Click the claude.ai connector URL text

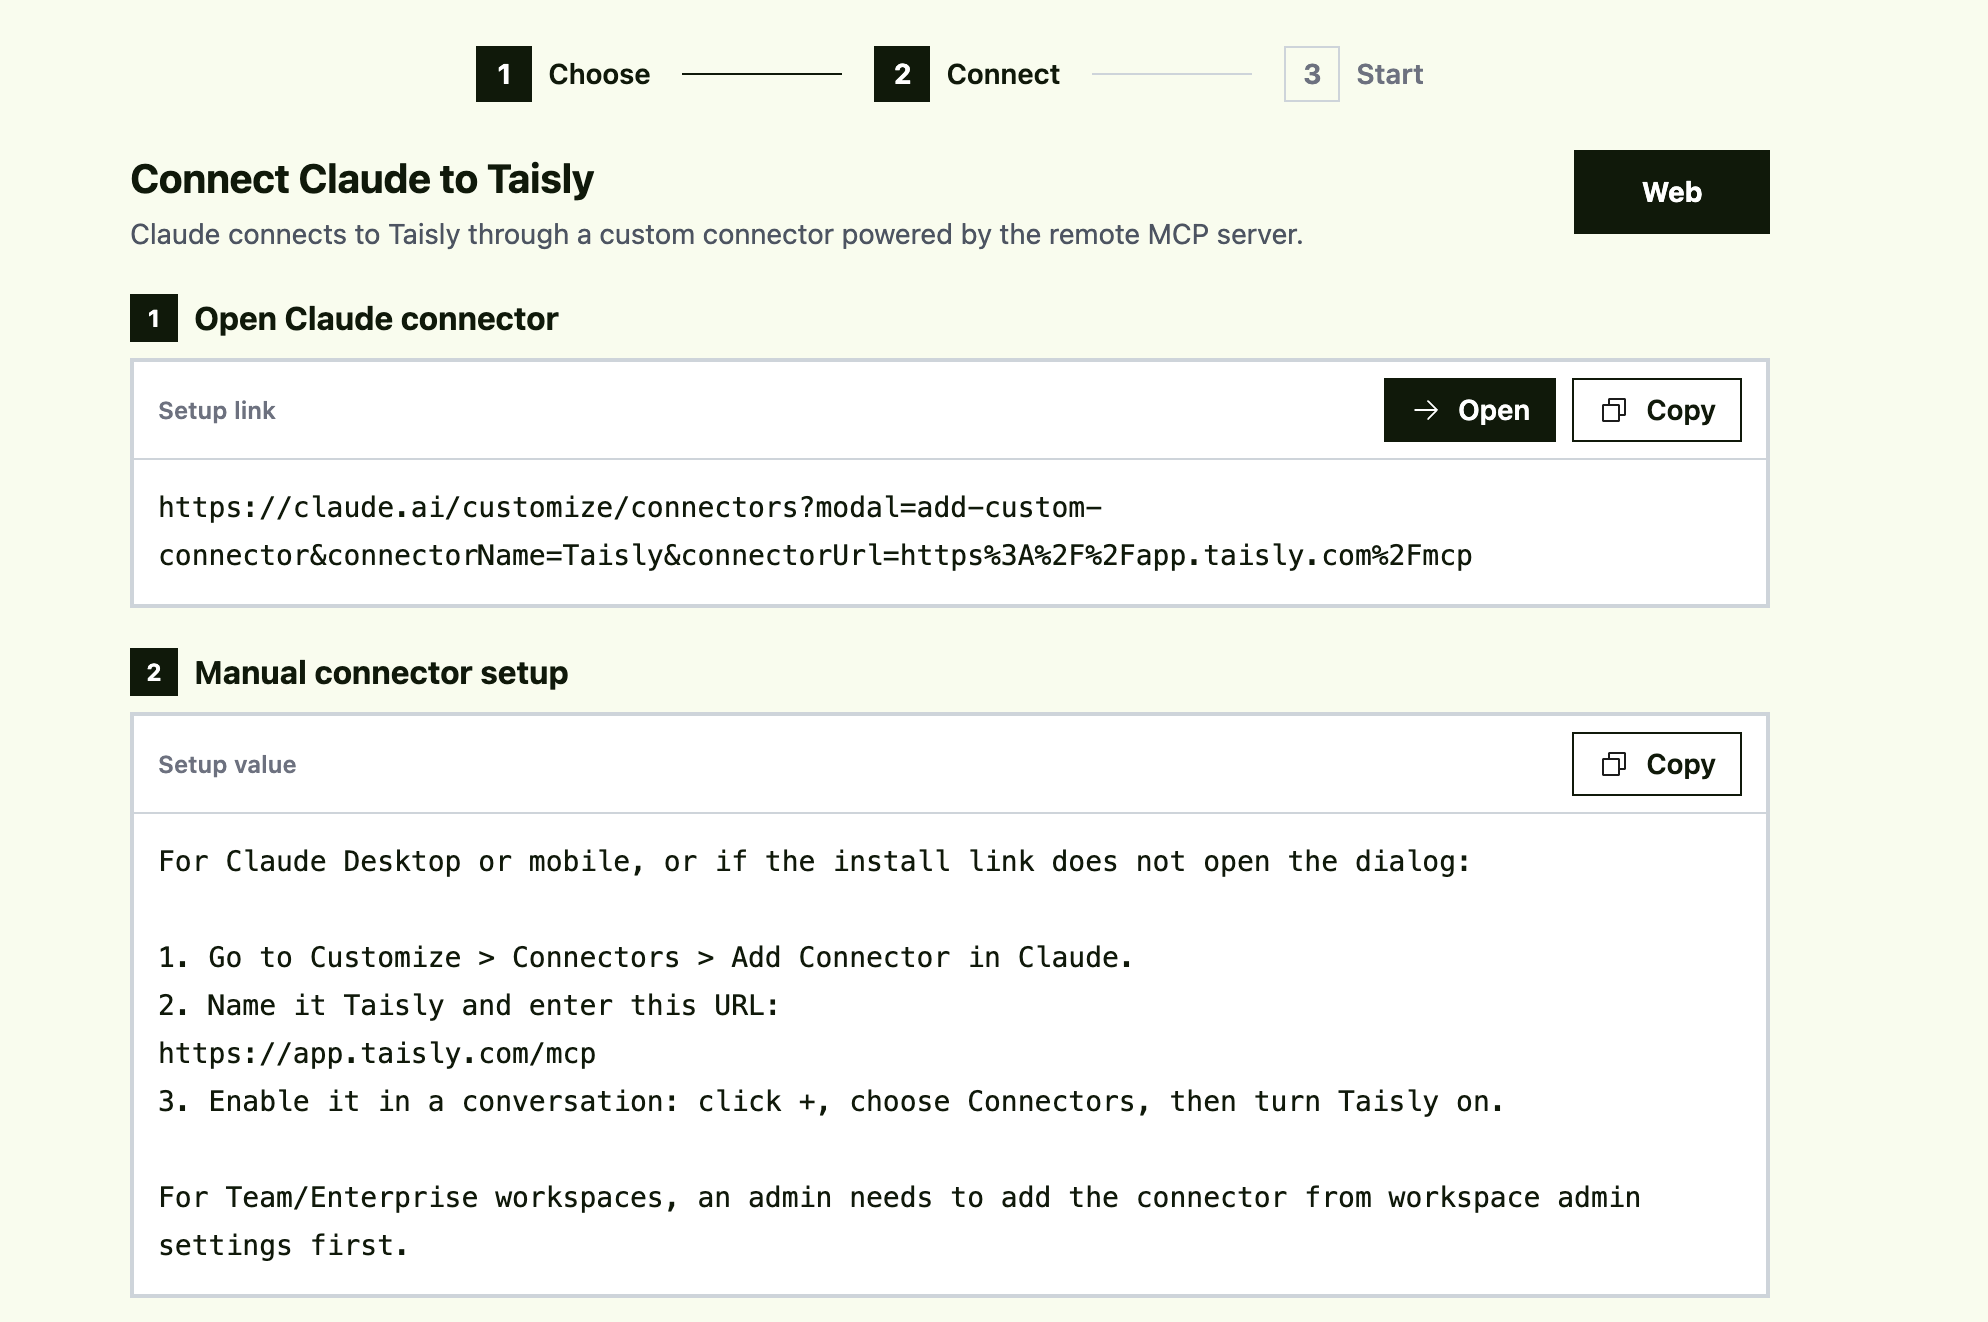pyautogui.click(x=815, y=531)
